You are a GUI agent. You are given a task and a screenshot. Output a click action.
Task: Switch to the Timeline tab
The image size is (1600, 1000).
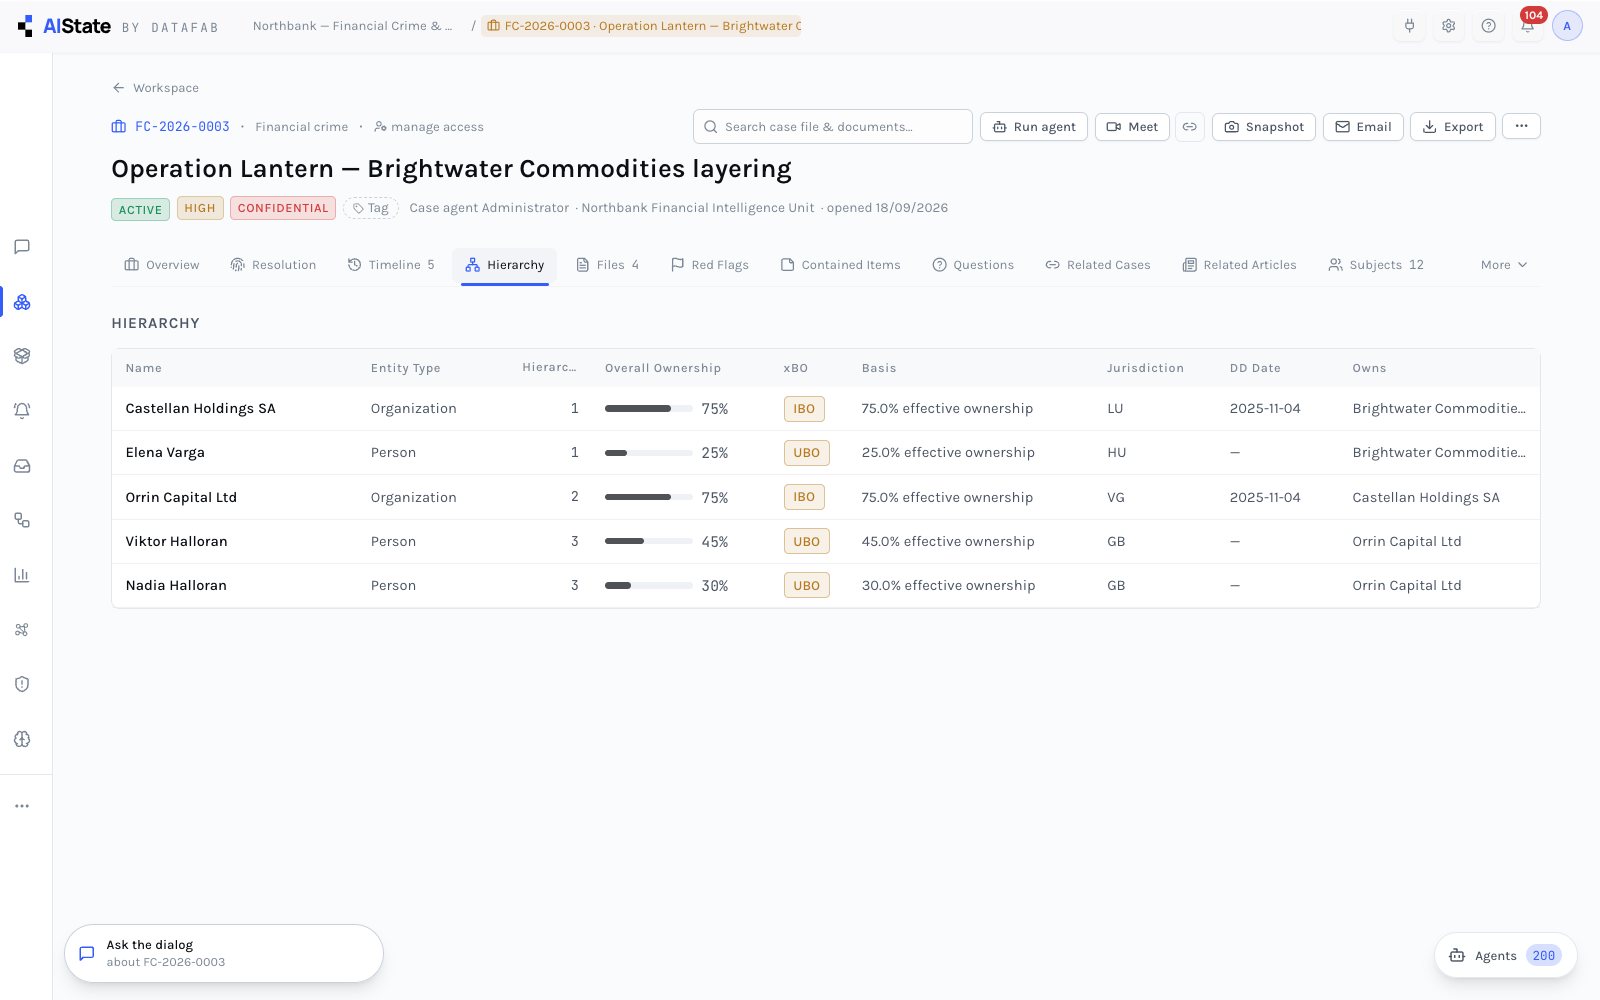pyautogui.click(x=391, y=265)
